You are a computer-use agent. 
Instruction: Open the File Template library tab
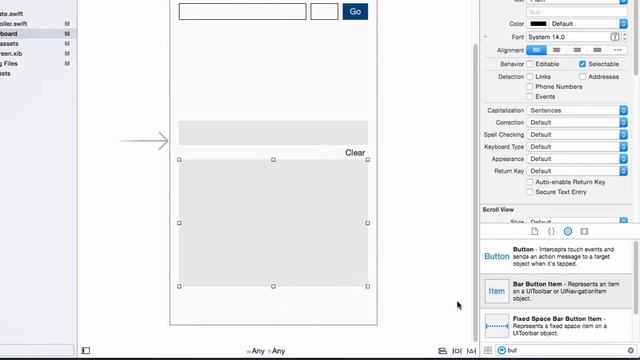point(534,231)
